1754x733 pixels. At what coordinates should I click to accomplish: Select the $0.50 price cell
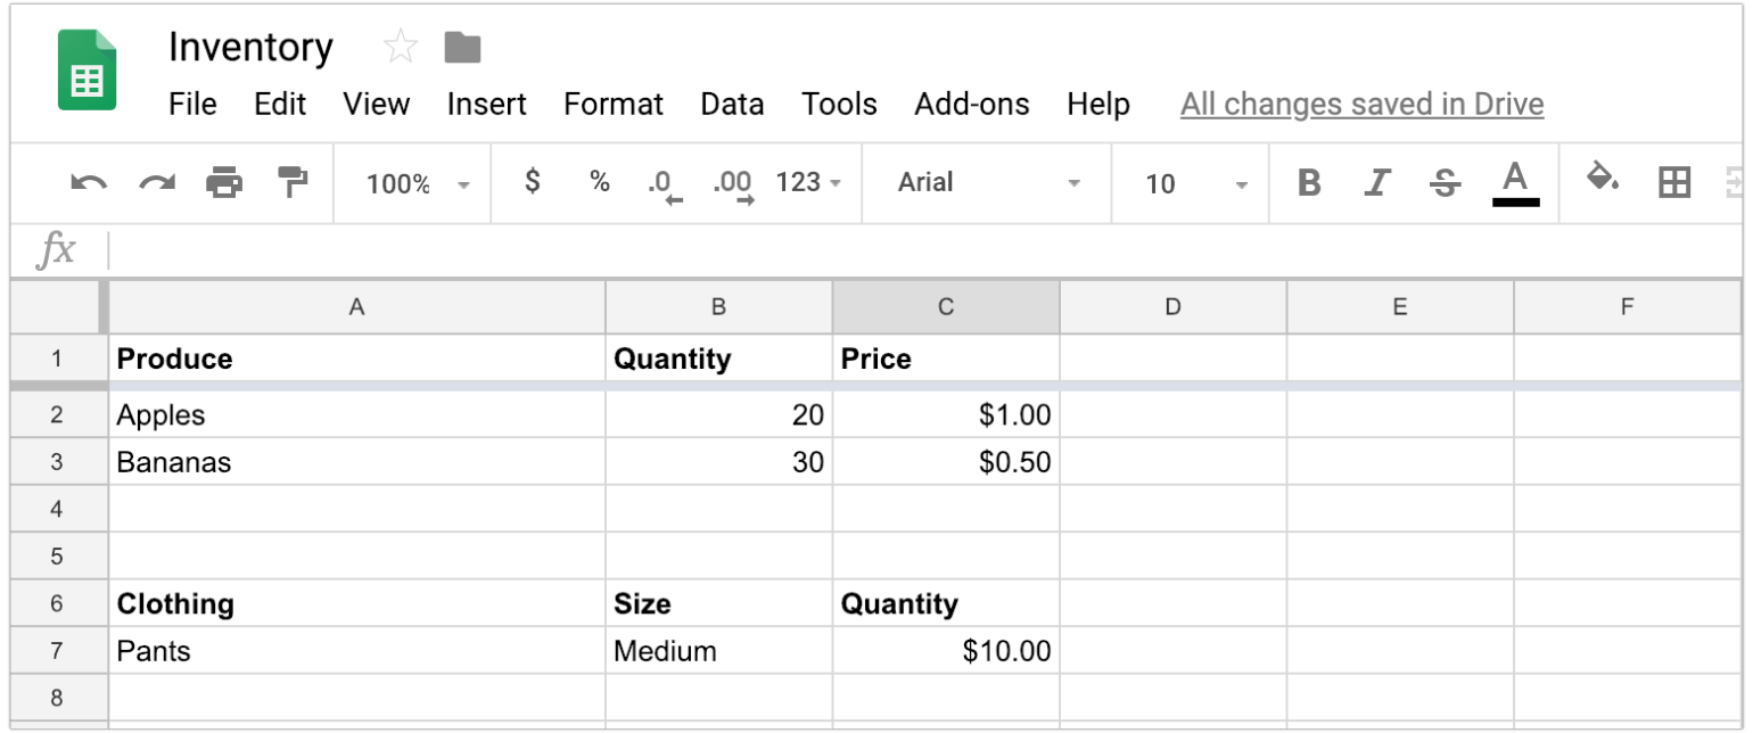(x=946, y=462)
